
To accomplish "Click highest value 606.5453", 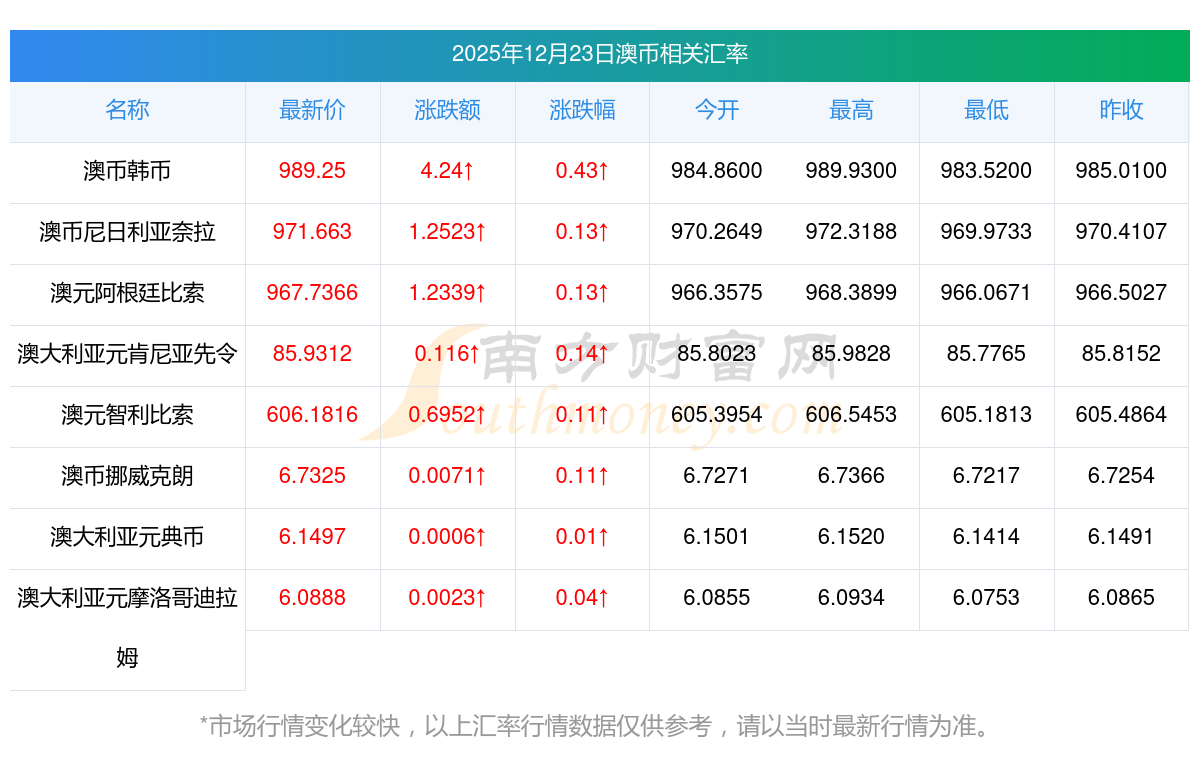I will tap(851, 415).
